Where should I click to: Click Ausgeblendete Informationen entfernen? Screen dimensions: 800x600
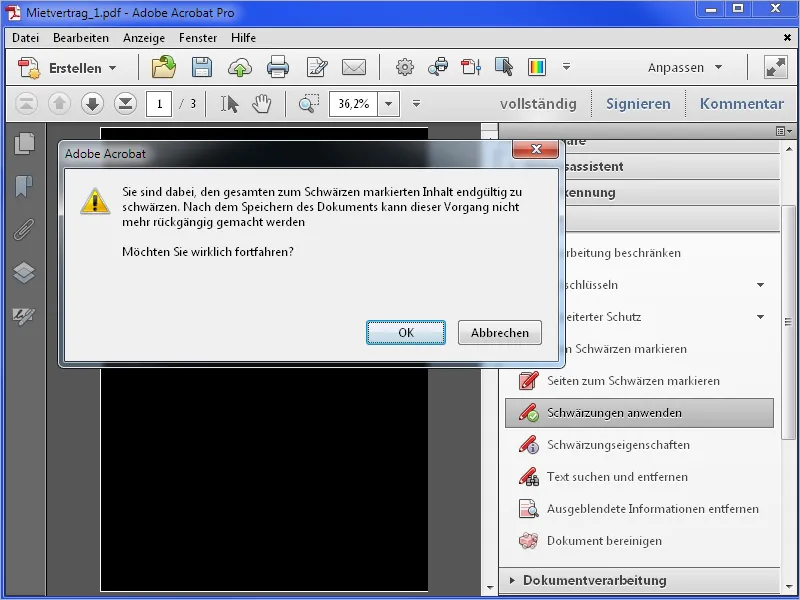pos(653,509)
